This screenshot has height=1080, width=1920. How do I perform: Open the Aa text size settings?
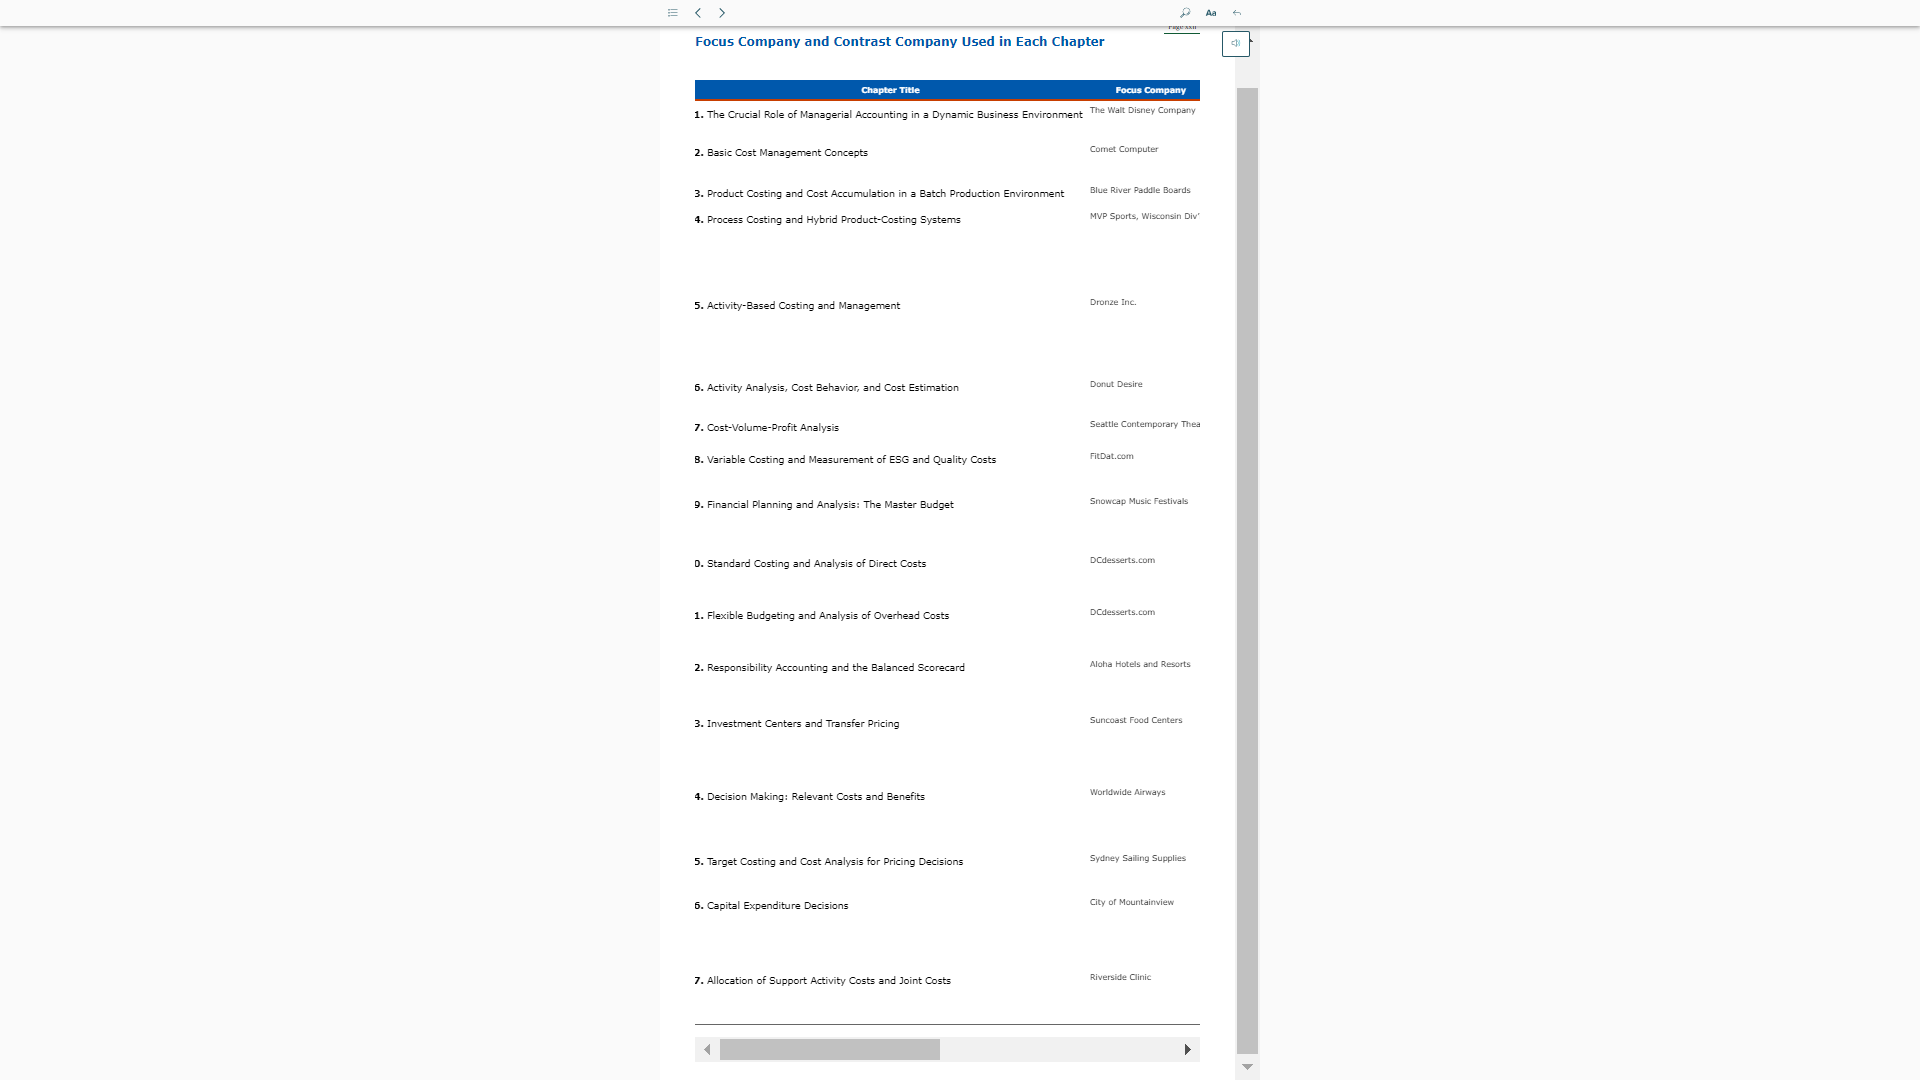(1211, 13)
